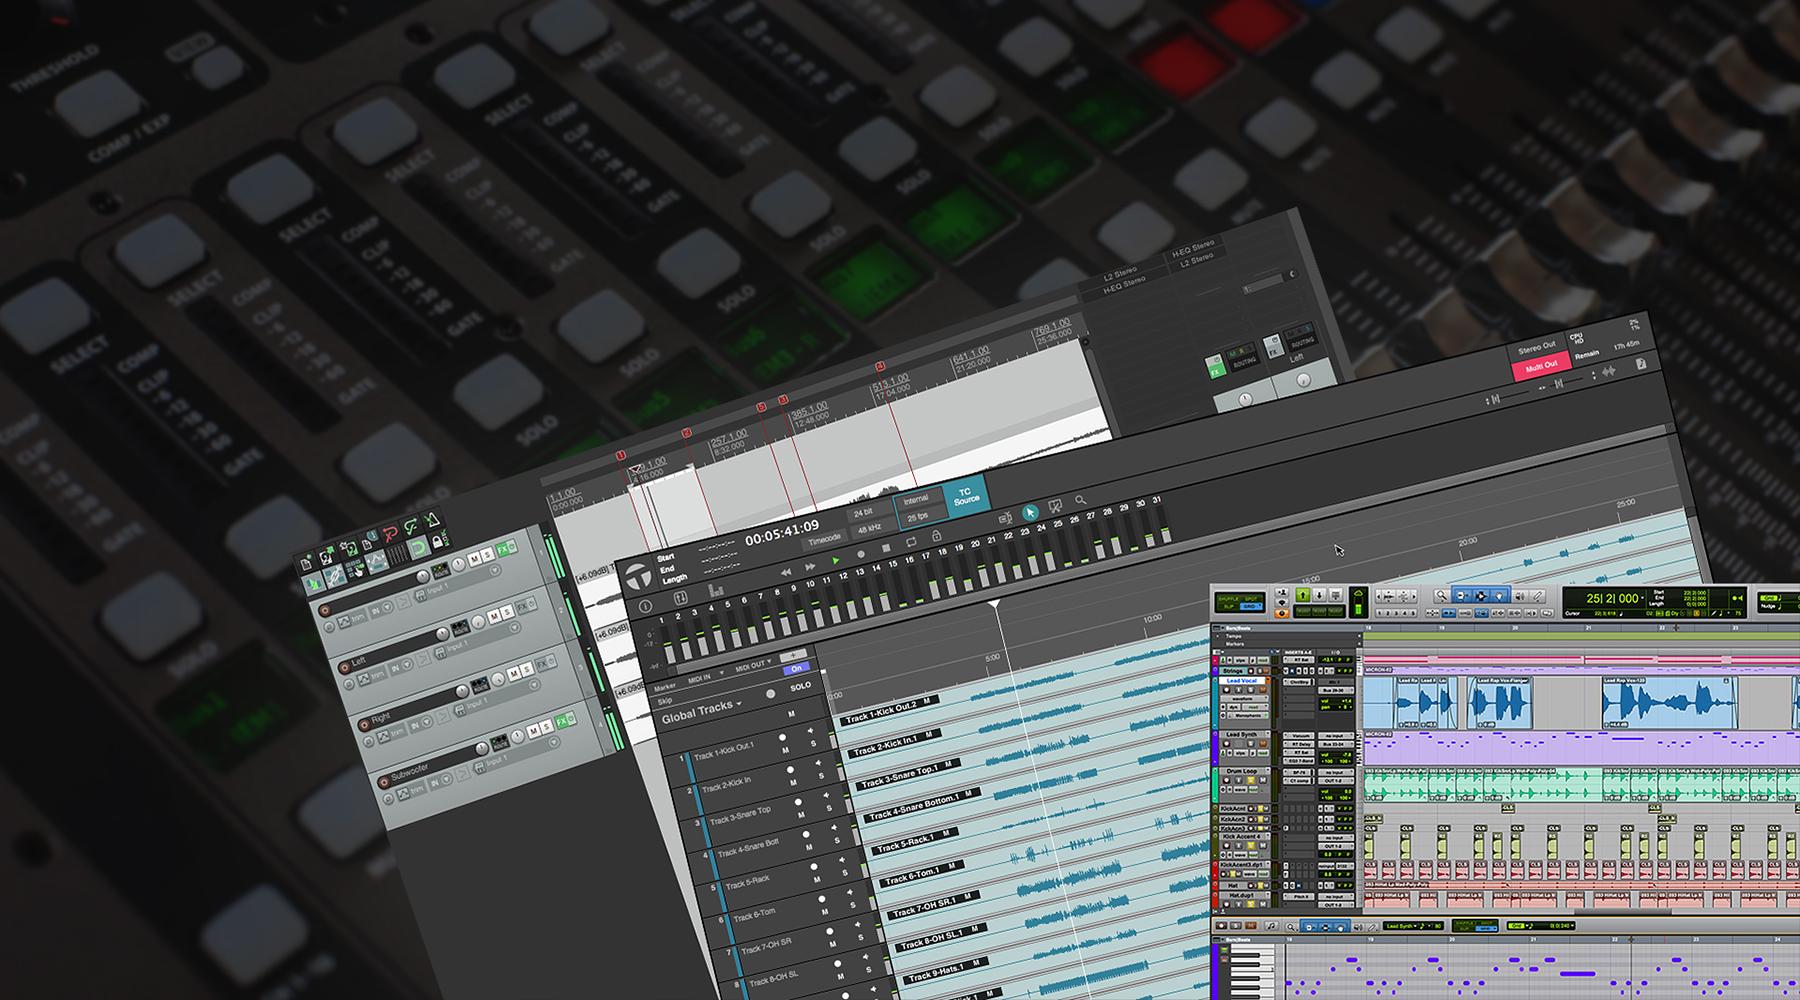Select the teal arrow cursor tool in Waveform

(1030, 513)
